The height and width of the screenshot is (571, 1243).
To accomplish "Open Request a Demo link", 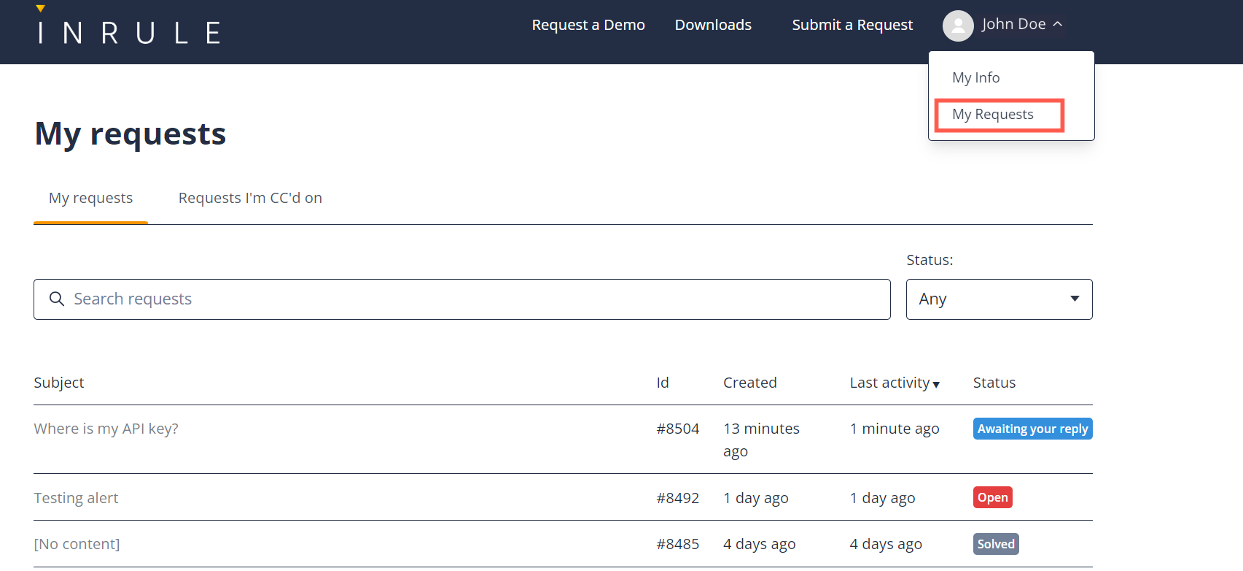I will click(x=588, y=25).
